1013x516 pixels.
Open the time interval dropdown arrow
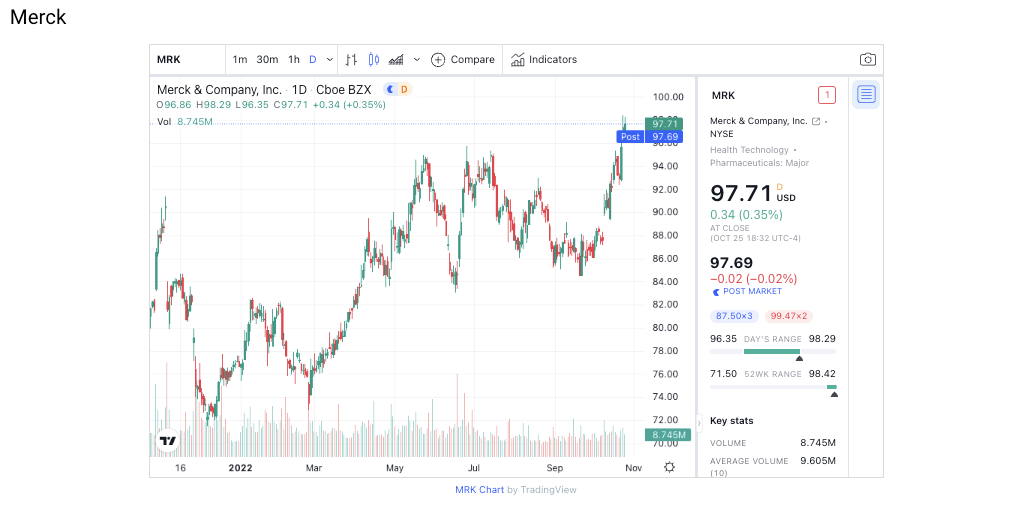pyautogui.click(x=329, y=59)
